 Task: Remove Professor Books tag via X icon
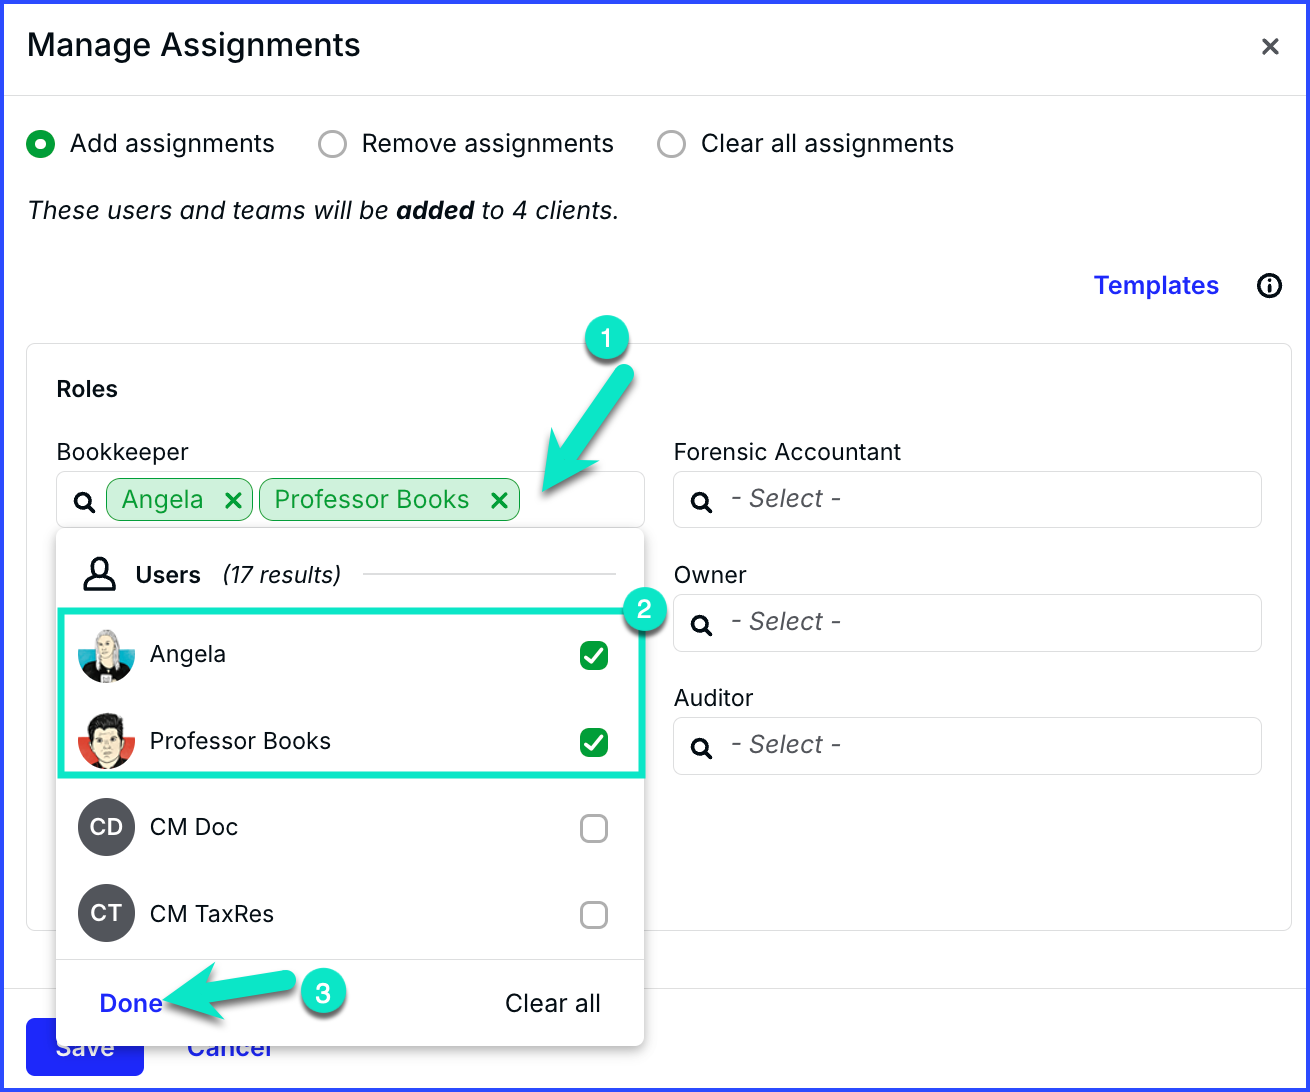tap(499, 500)
